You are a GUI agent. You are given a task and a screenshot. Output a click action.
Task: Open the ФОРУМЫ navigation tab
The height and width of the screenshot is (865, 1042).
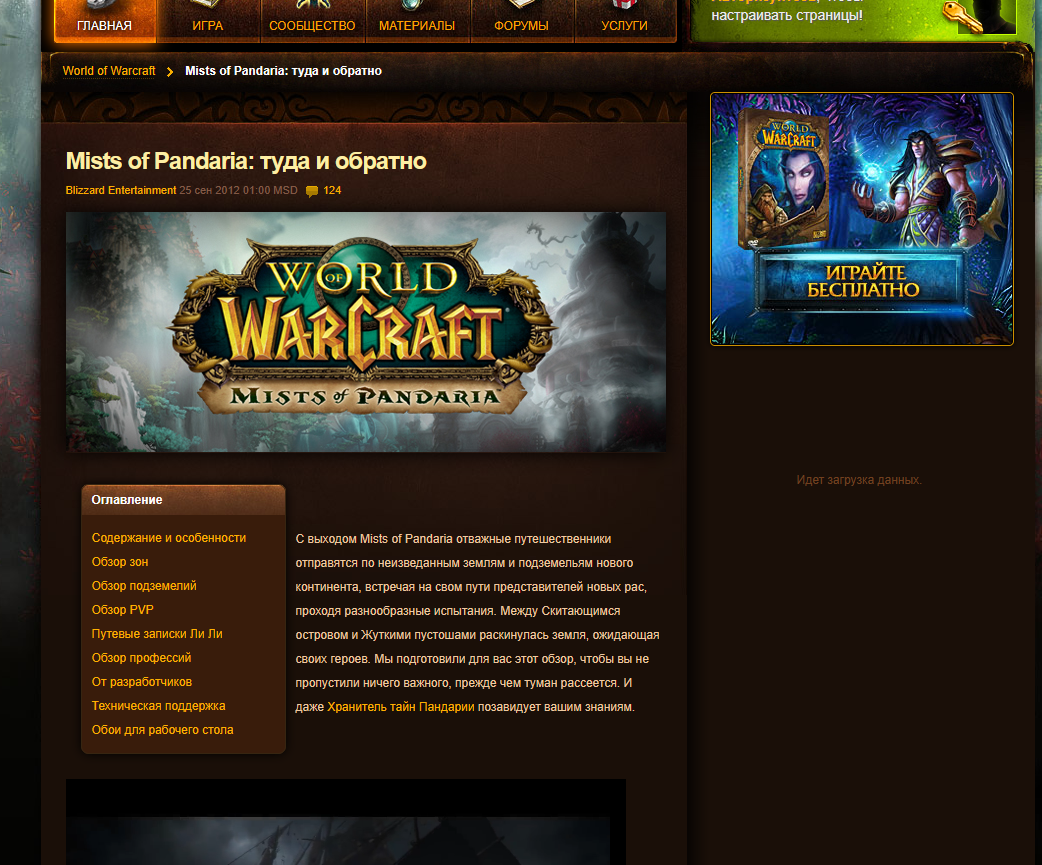pyautogui.click(x=522, y=21)
